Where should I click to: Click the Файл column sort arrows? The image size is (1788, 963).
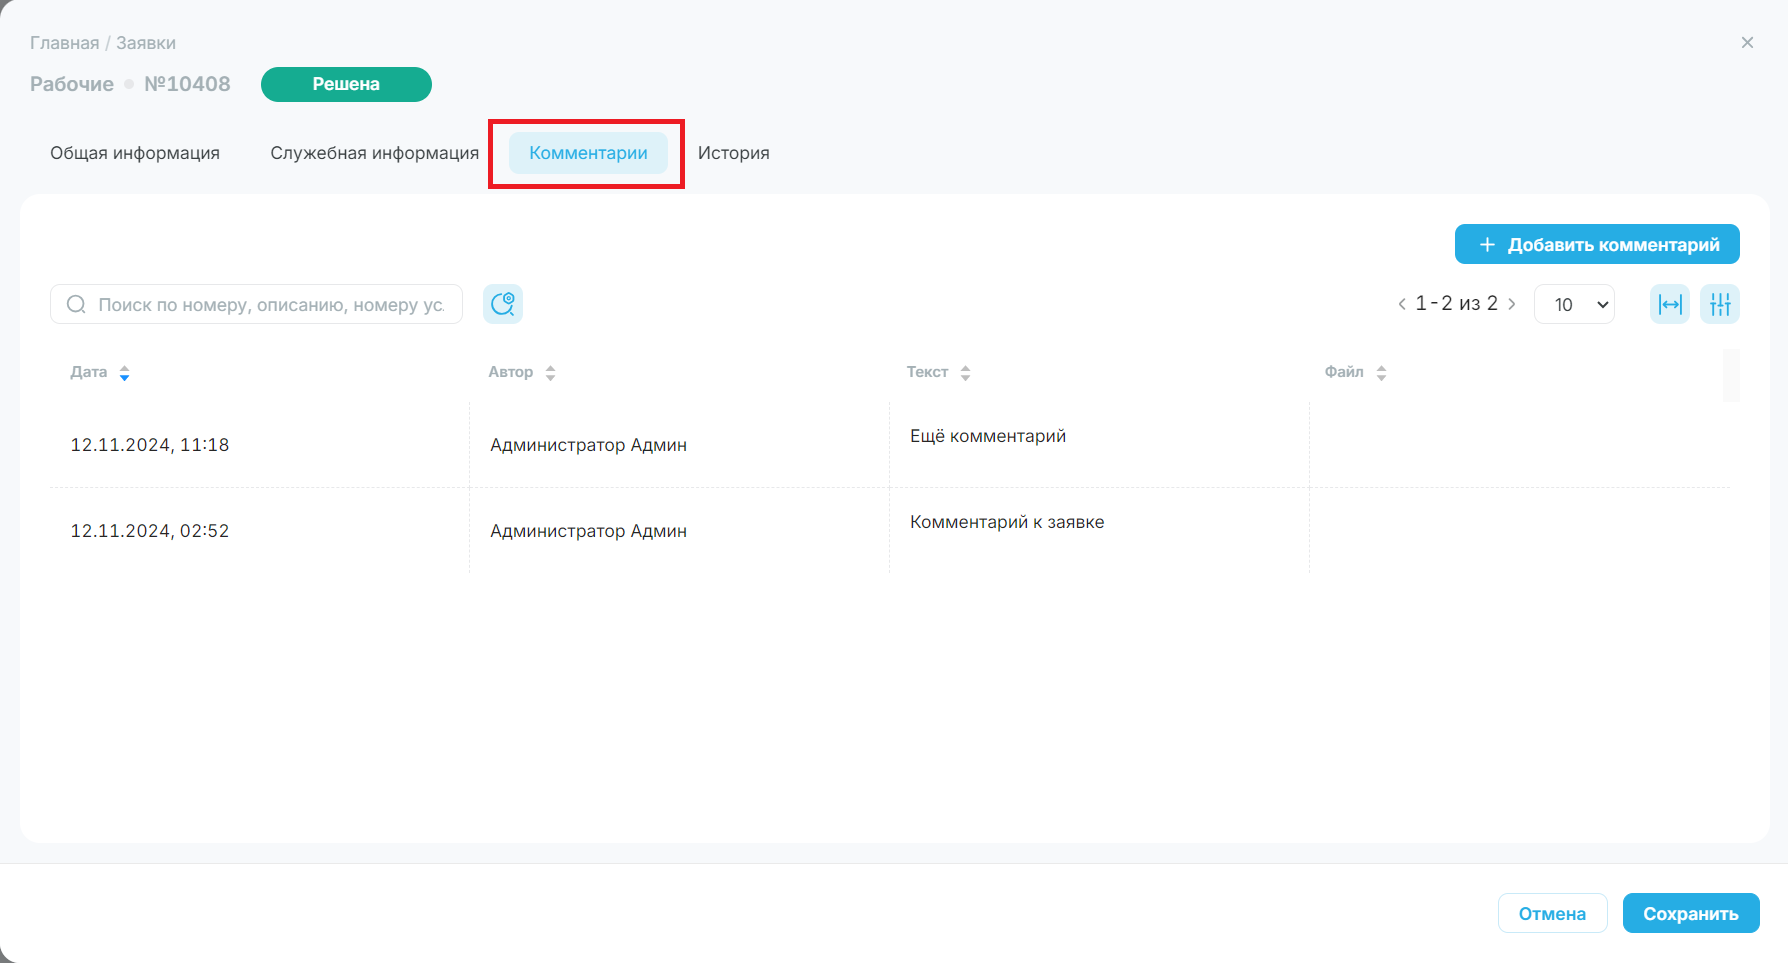point(1381,373)
